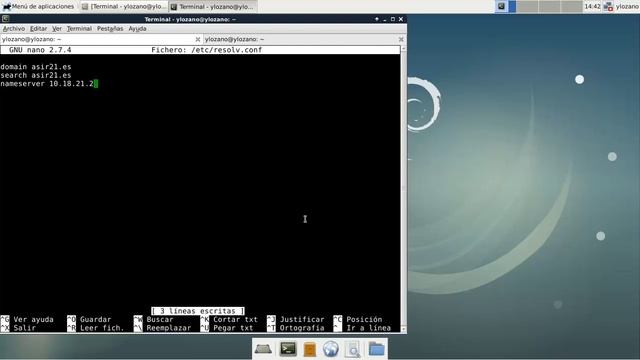The image size is (640, 360).
Task: Click the ylozano user menu in panel
Action: coord(627,7)
